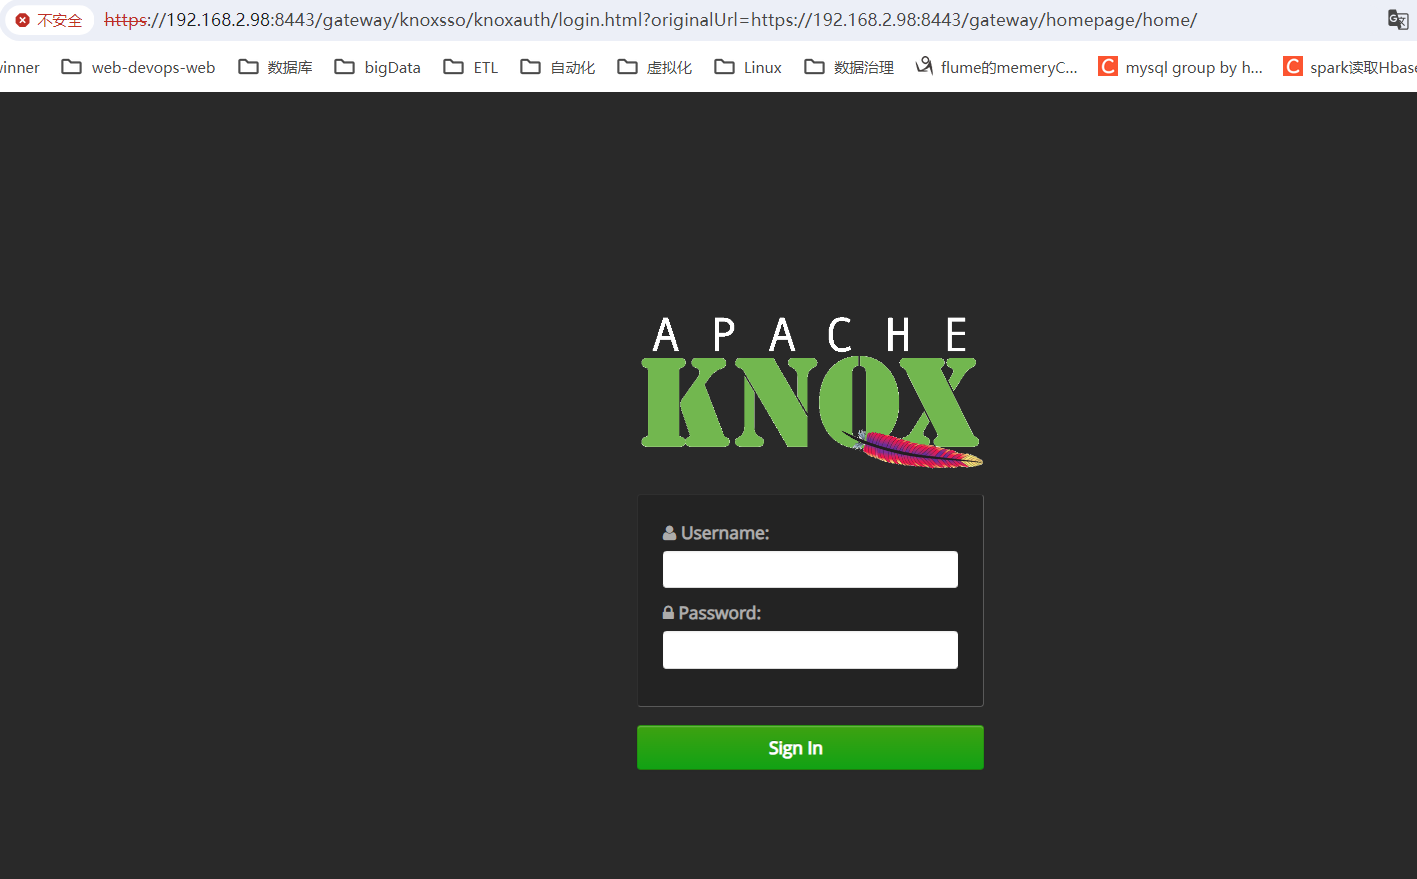This screenshot has width=1417, height=879.
Task: Open the bigData bookmarks folder
Action: pos(377,66)
